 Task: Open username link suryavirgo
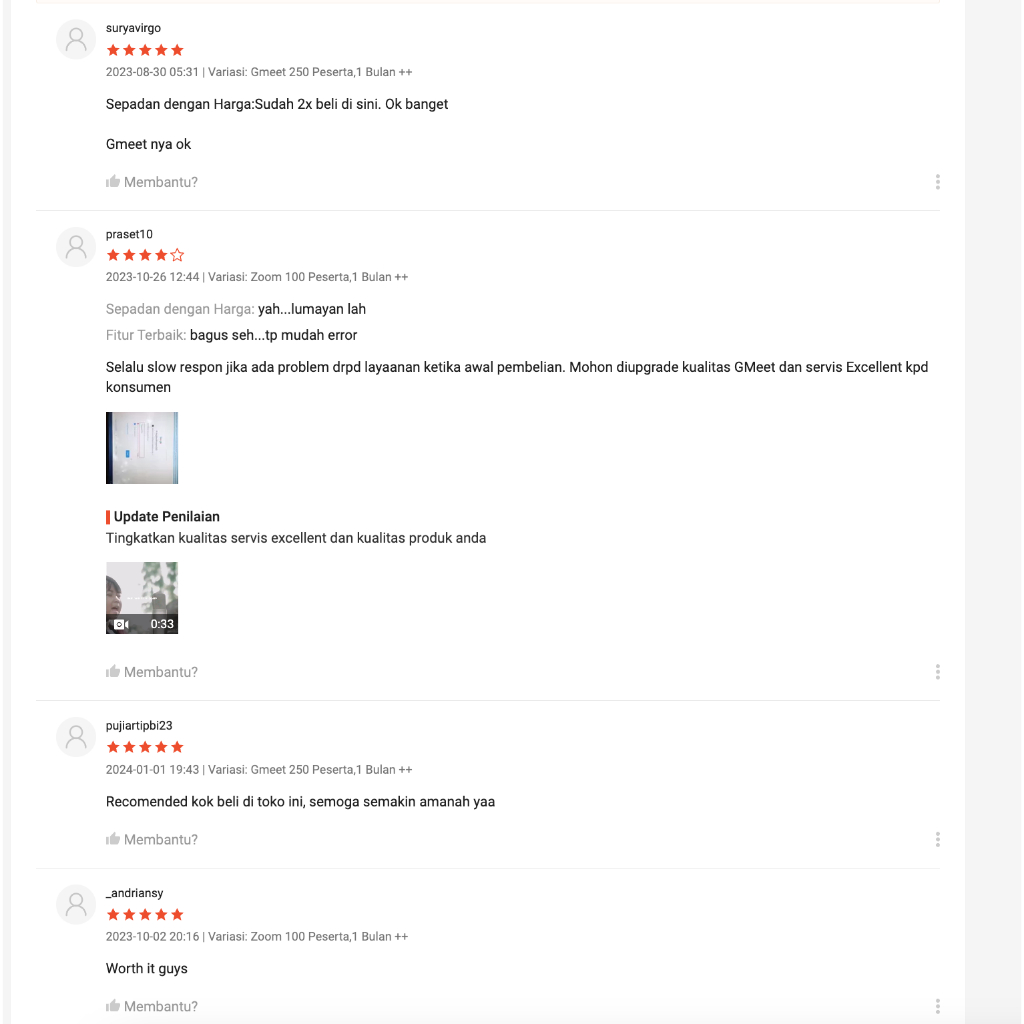pos(133,28)
